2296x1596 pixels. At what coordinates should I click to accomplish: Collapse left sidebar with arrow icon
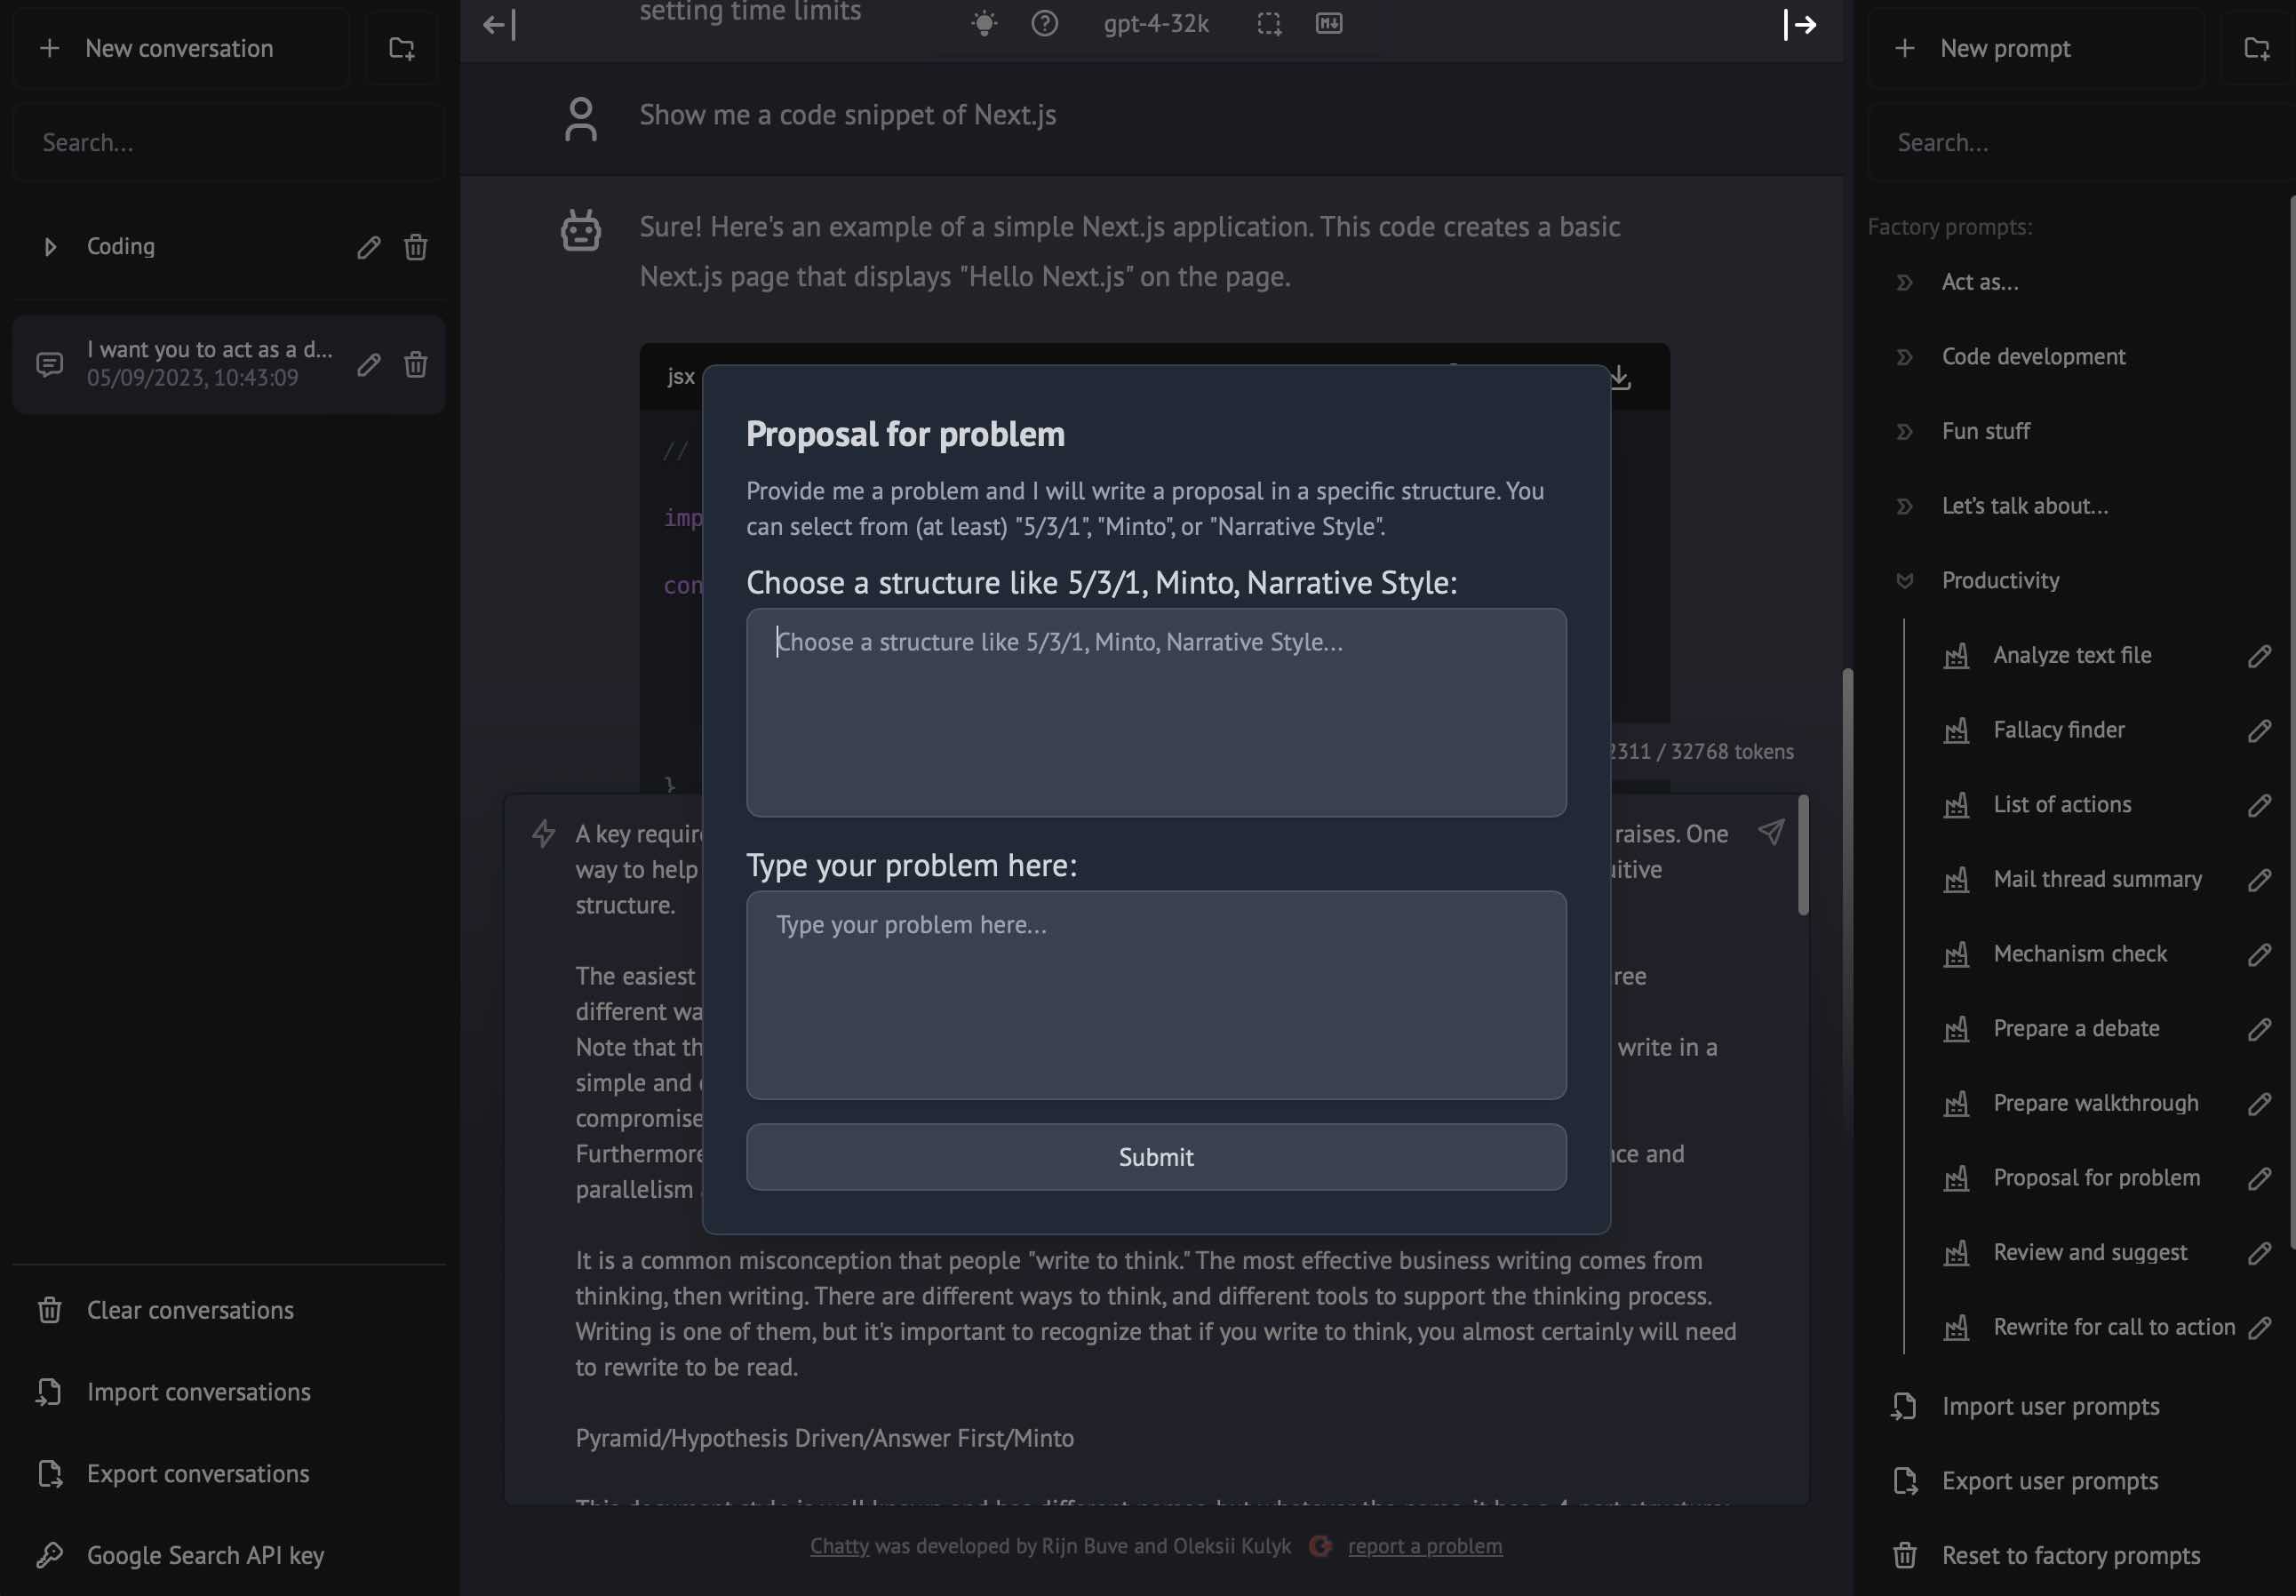click(499, 25)
